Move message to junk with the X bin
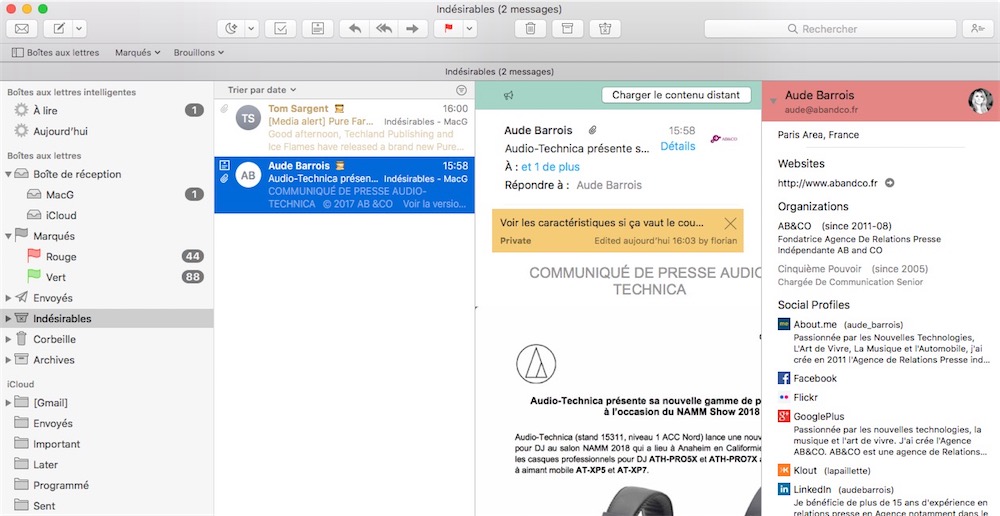The image size is (1000, 516). (x=605, y=29)
